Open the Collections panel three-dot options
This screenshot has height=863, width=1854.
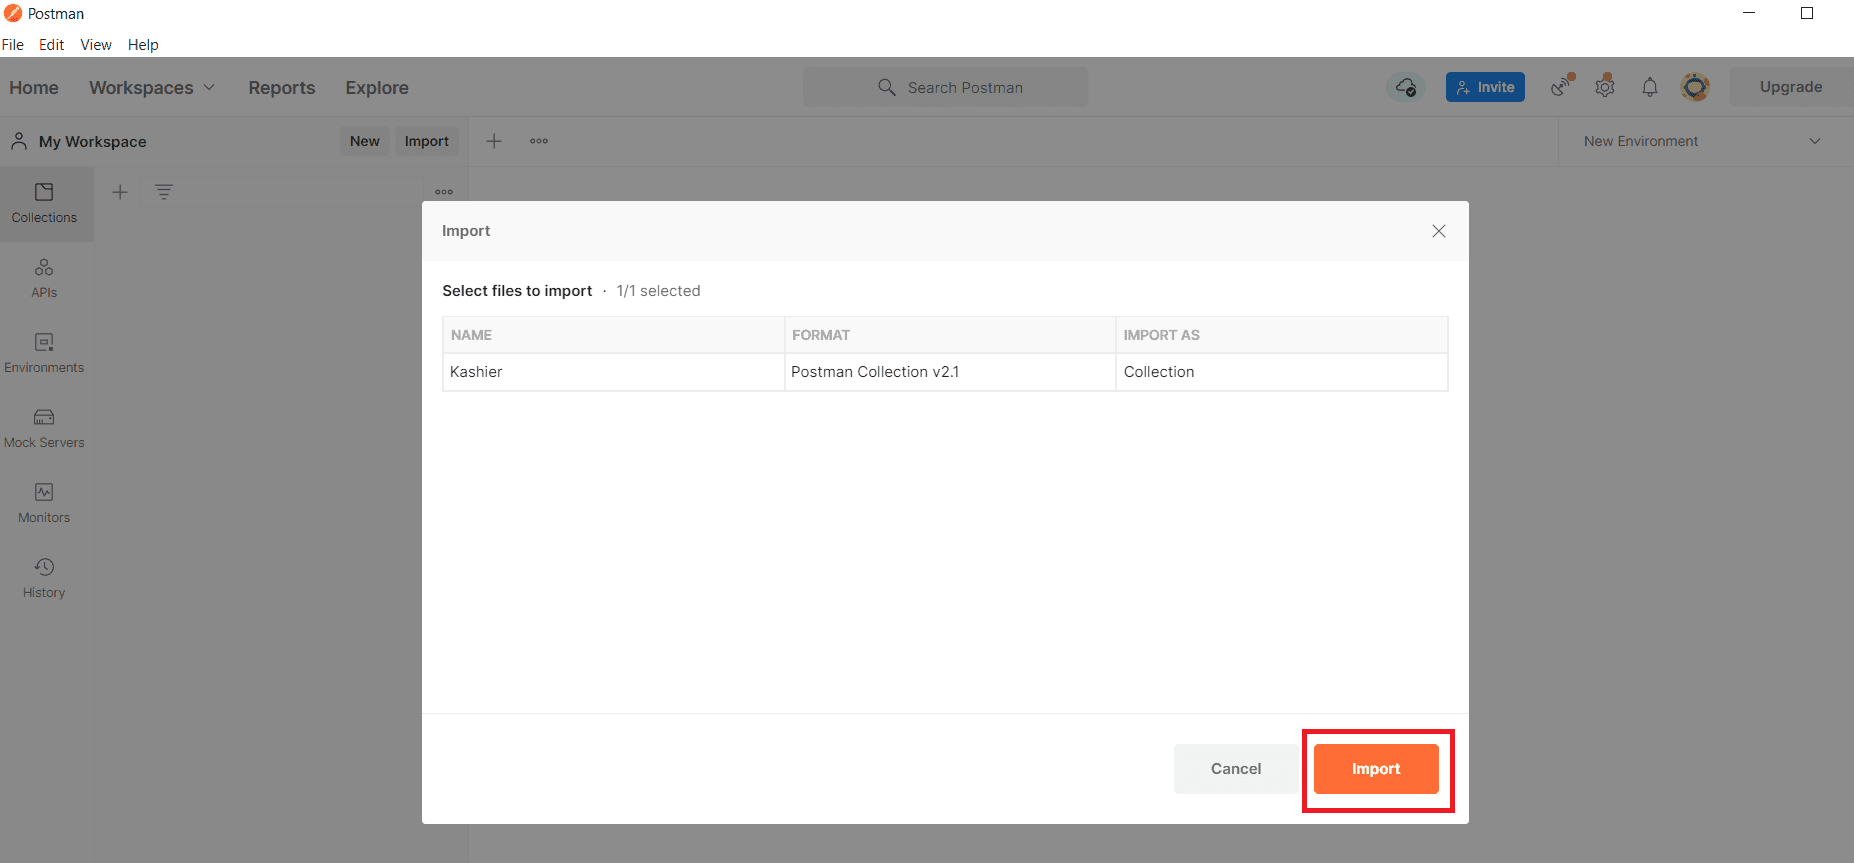444,192
